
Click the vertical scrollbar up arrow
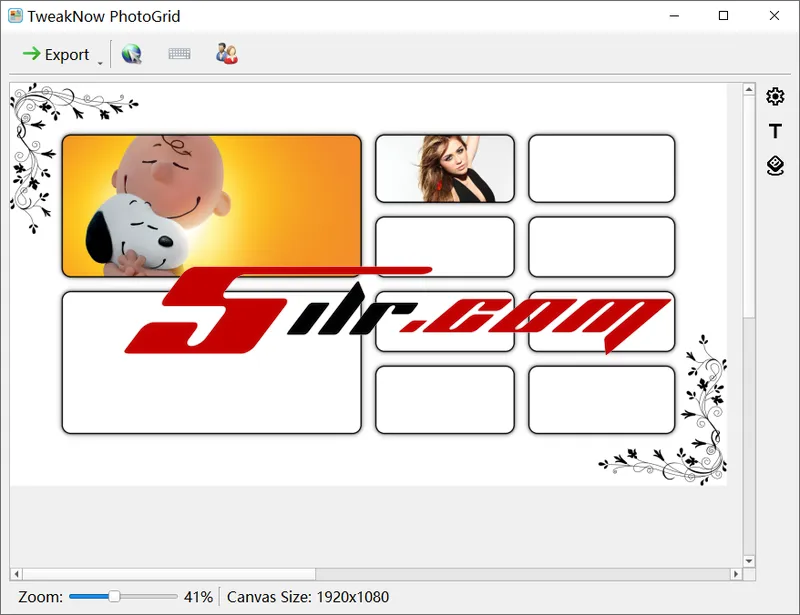[748, 89]
